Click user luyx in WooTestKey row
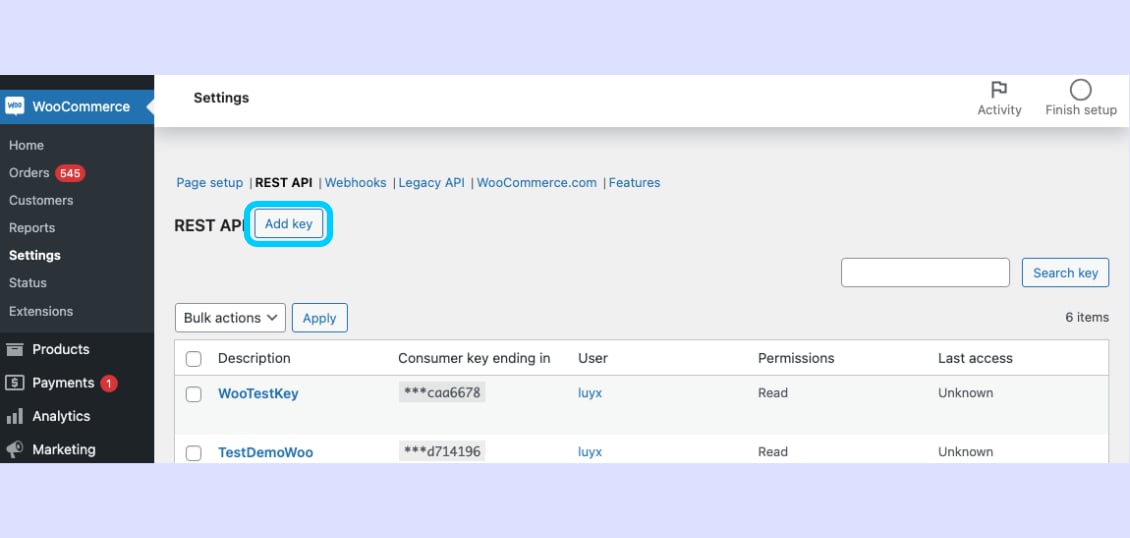The width and height of the screenshot is (1130, 538). 590,393
